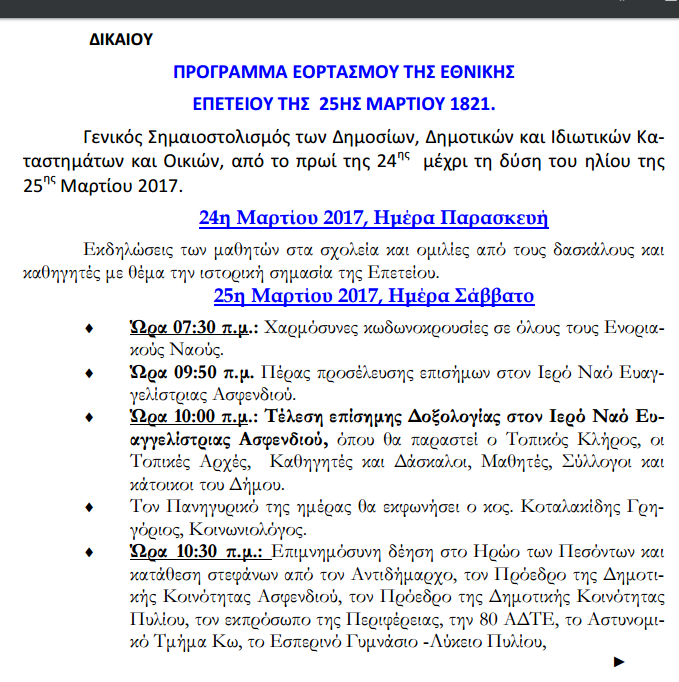This screenshot has width=679, height=682.
Task: Click the underlined Ώρα 10:00 π.μ. label
Action: click(191, 417)
